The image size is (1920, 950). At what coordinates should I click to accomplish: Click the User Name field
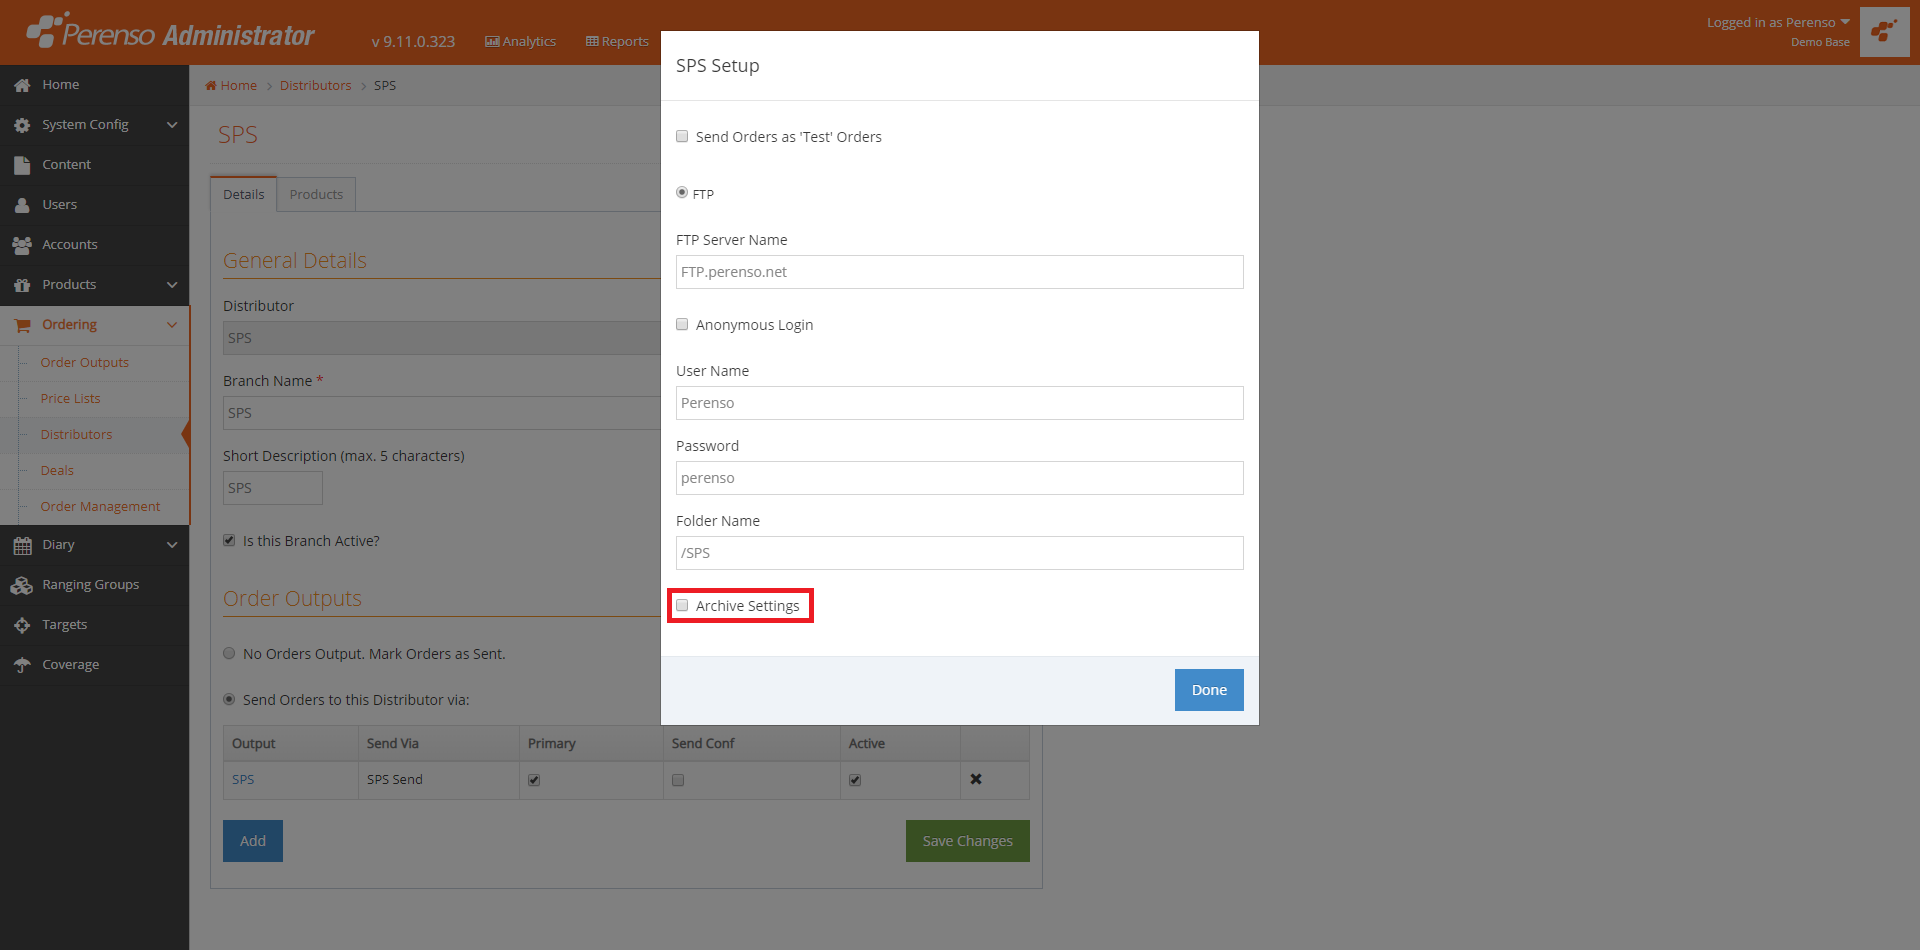click(x=960, y=403)
